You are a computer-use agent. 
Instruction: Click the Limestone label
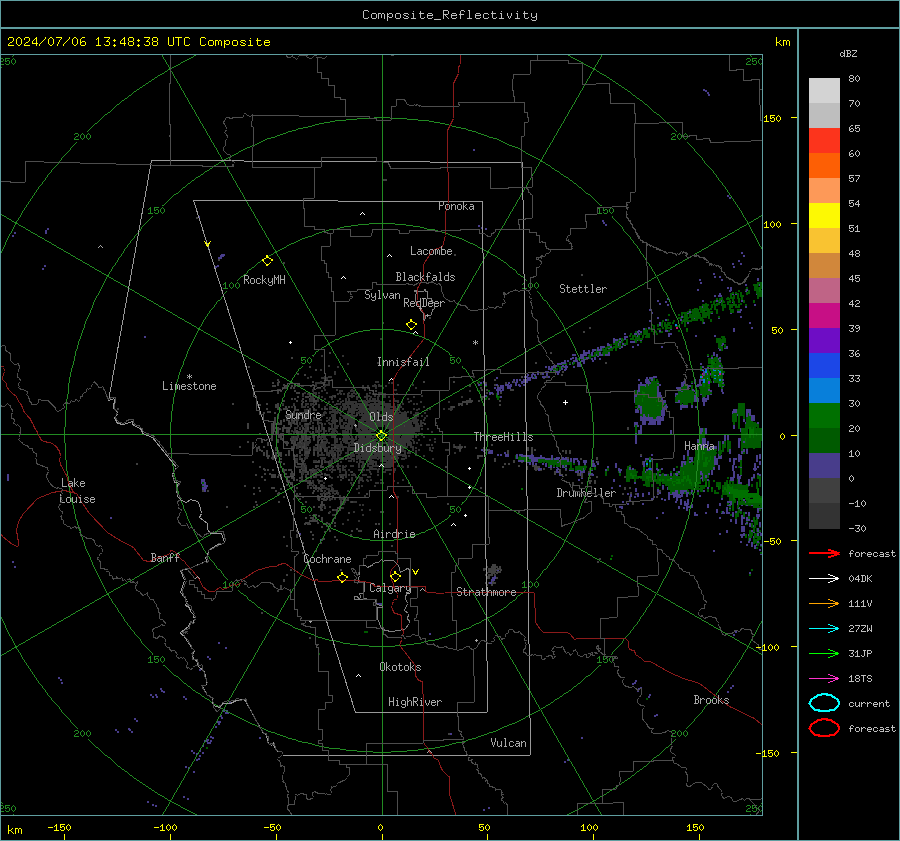(189, 386)
